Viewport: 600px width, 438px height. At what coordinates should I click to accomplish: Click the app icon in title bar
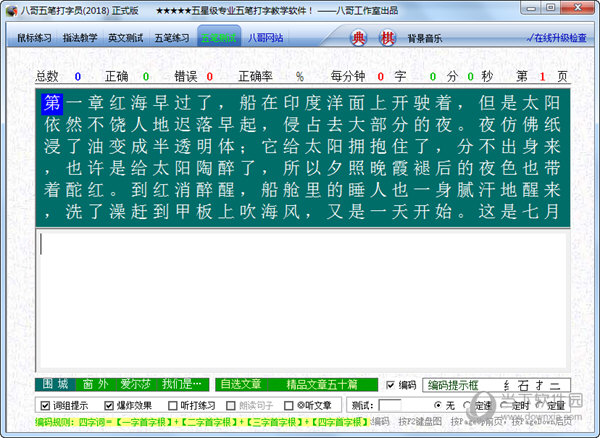pos(11,11)
